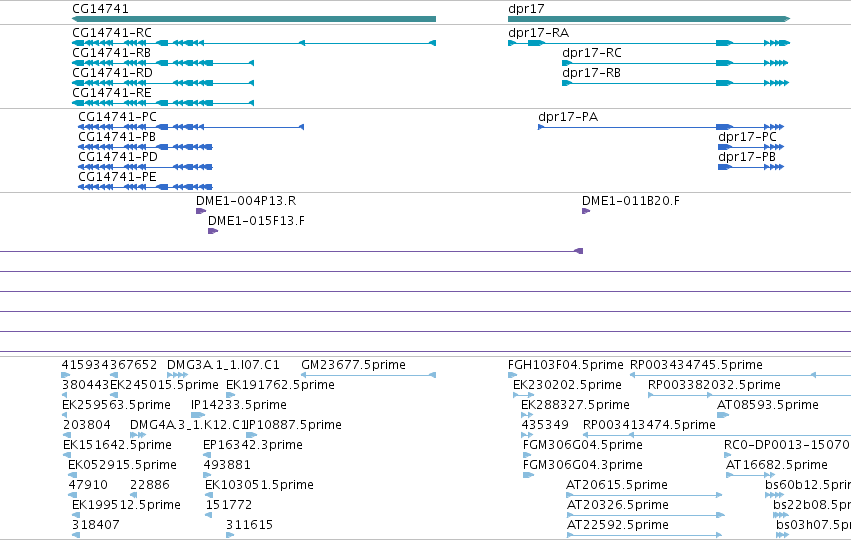The width and height of the screenshot is (851, 540).
Task: Select the AT08593.5prime EST label
Action: coord(768,405)
